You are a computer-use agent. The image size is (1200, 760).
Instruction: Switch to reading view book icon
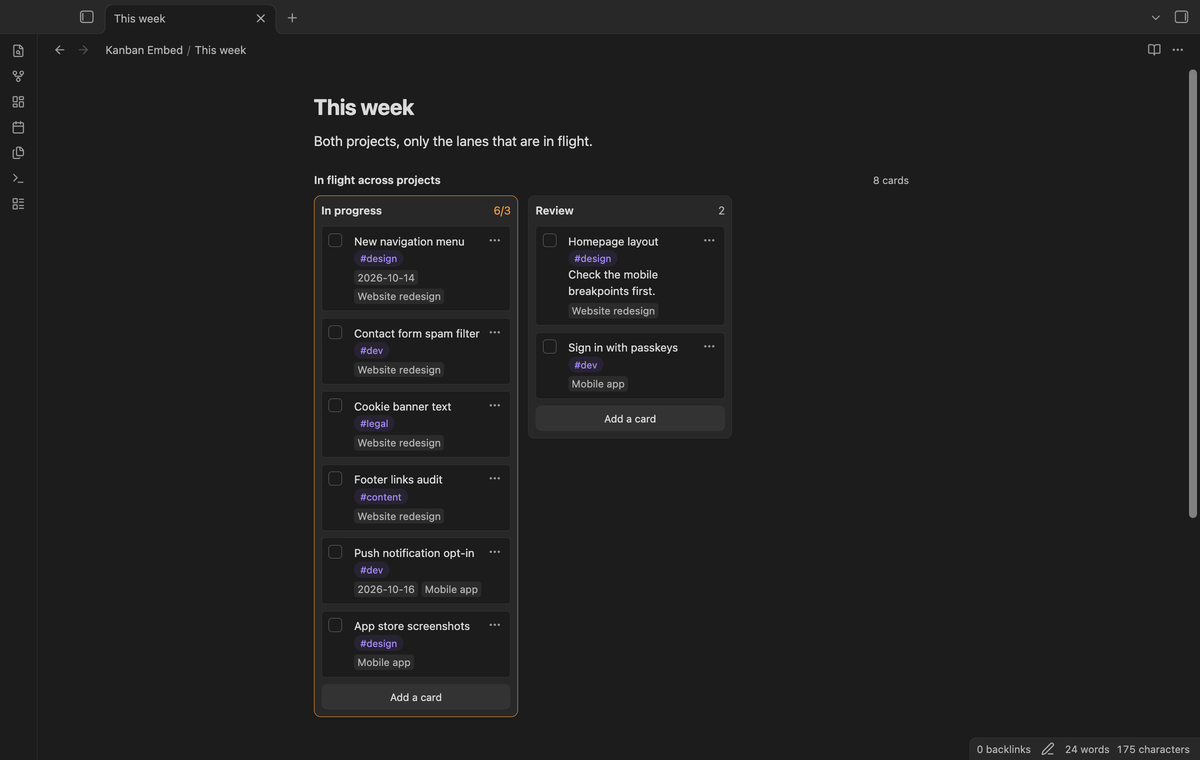1154,49
